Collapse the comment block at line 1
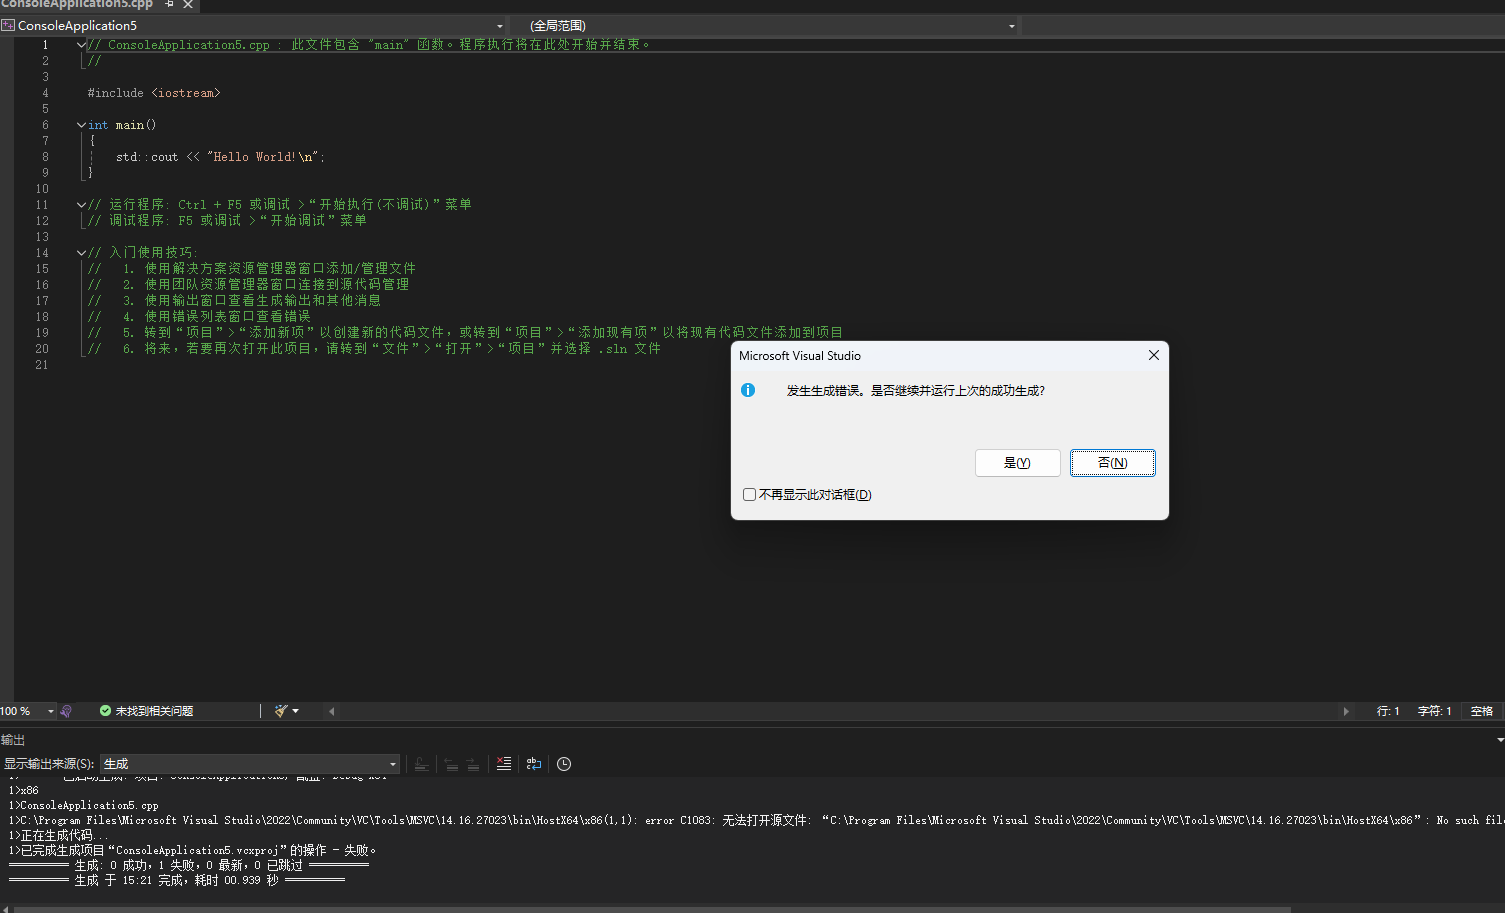 pyautogui.click(x=81, y=45)
